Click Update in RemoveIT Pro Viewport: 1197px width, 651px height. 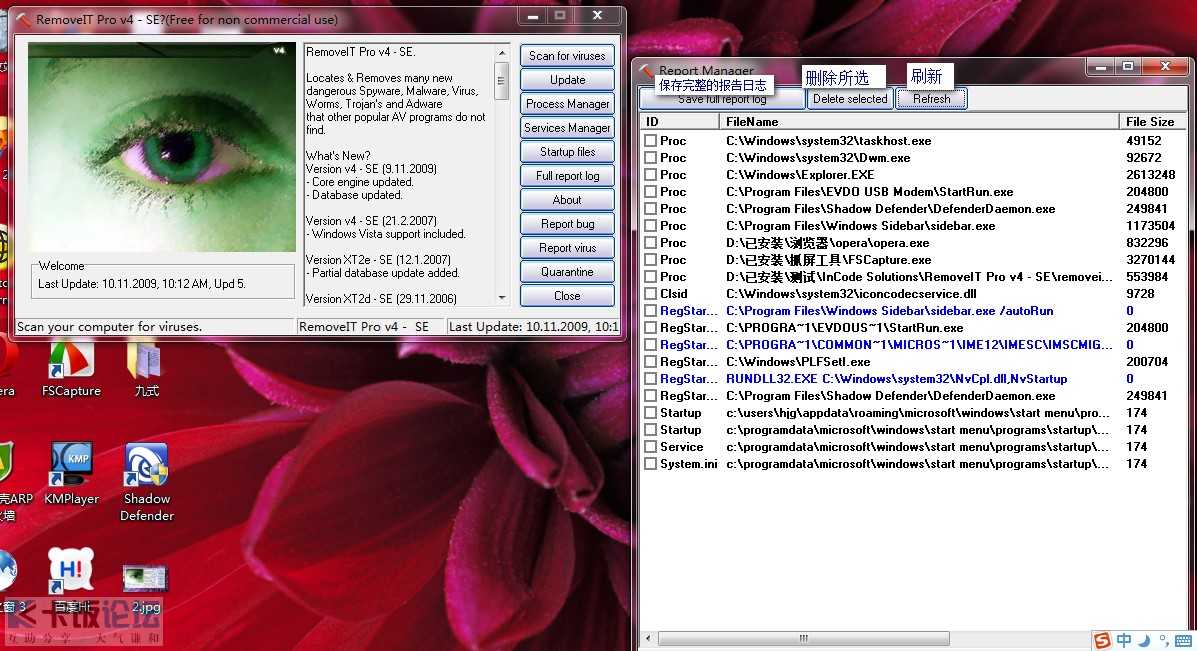click(x=567, y=80)
